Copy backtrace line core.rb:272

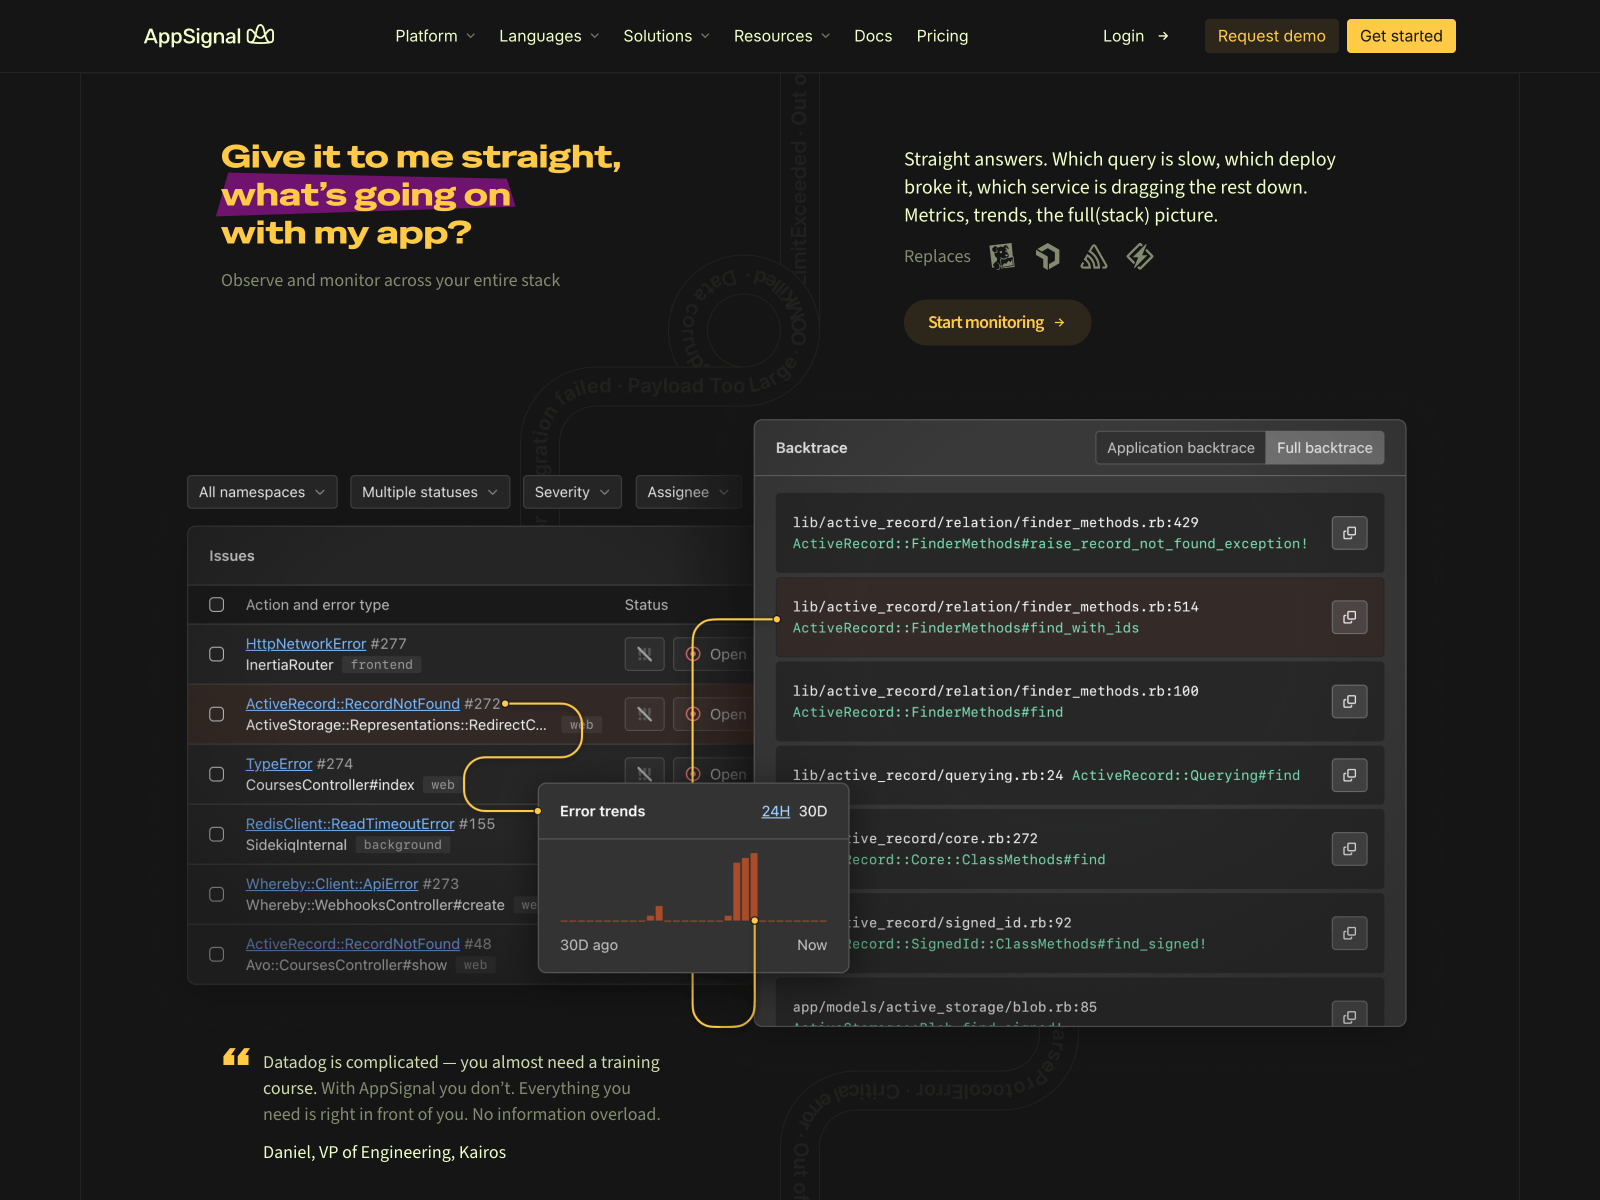click(x=1349, y=849)
